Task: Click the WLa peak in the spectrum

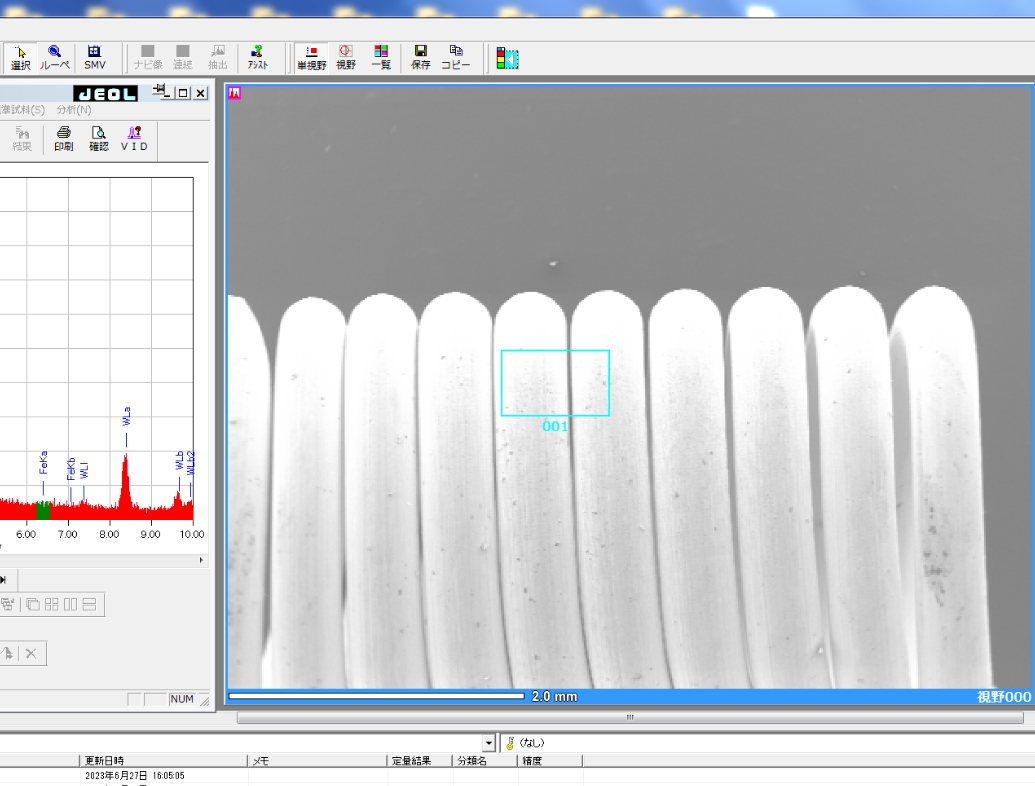Action: 125,470
